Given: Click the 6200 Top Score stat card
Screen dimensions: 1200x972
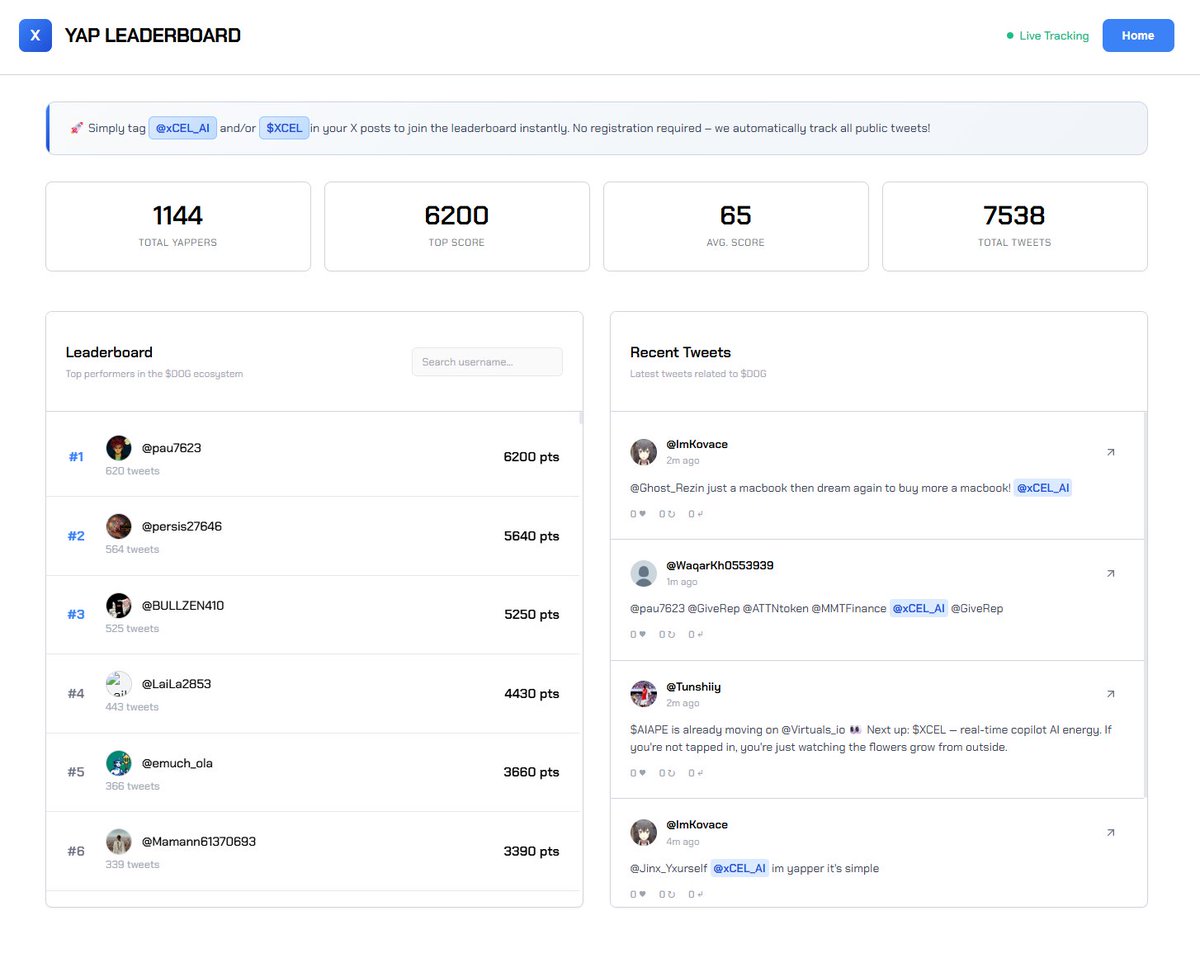Looking at the screenshot, I should coord(457,226).
